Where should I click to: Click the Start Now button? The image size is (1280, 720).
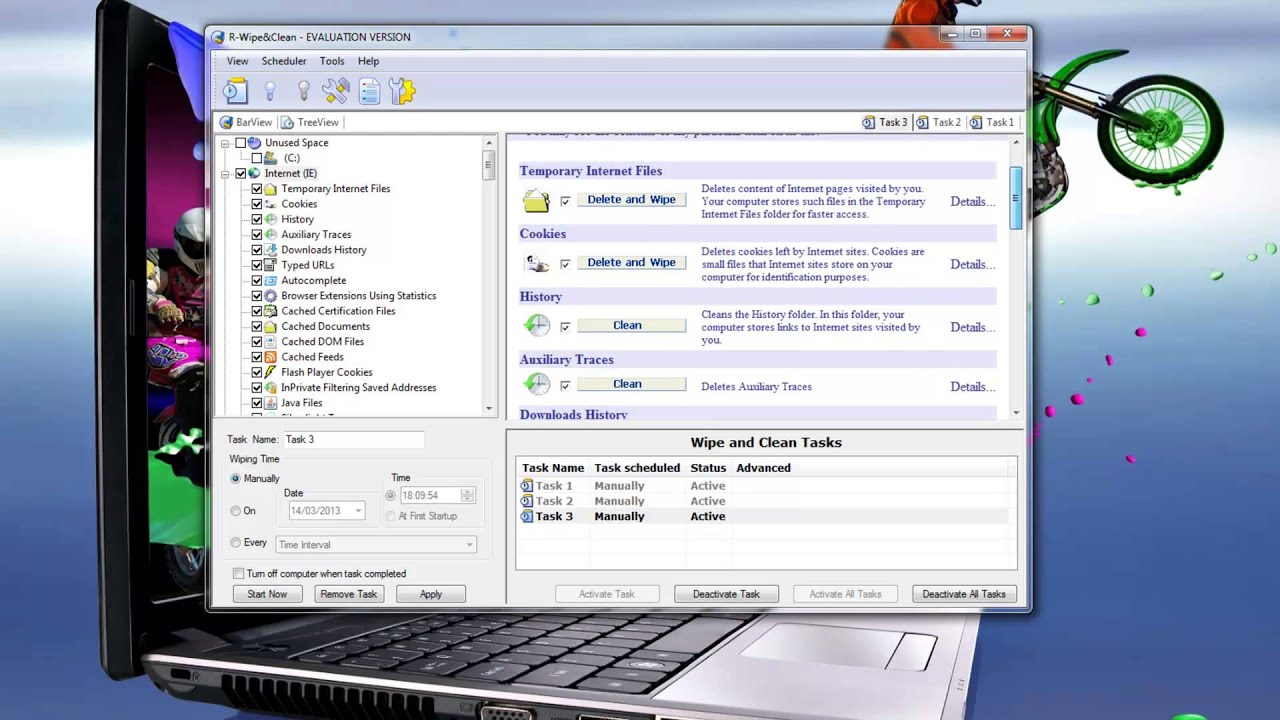tap(267, 594)
